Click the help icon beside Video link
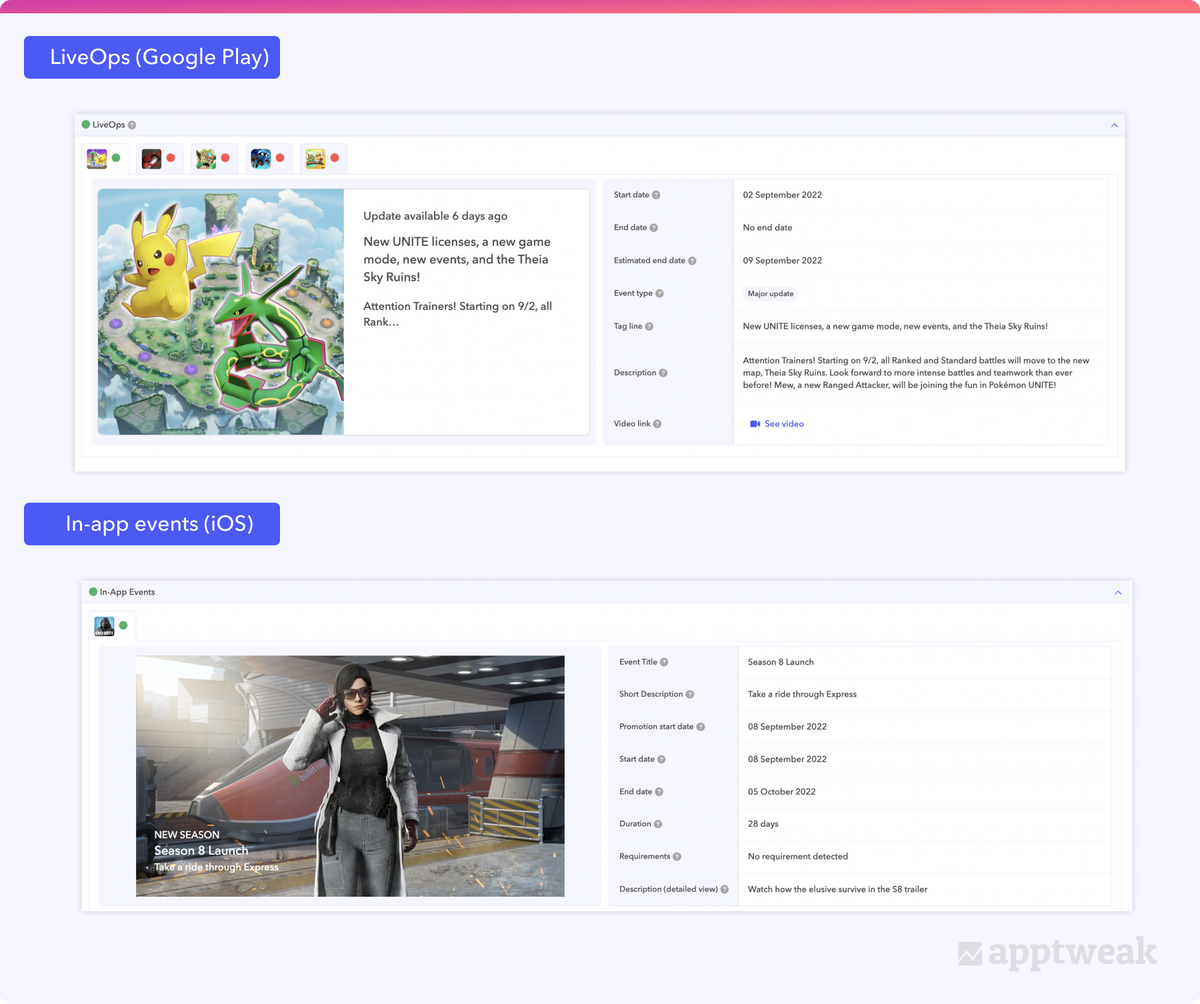 tap(657, 424)
